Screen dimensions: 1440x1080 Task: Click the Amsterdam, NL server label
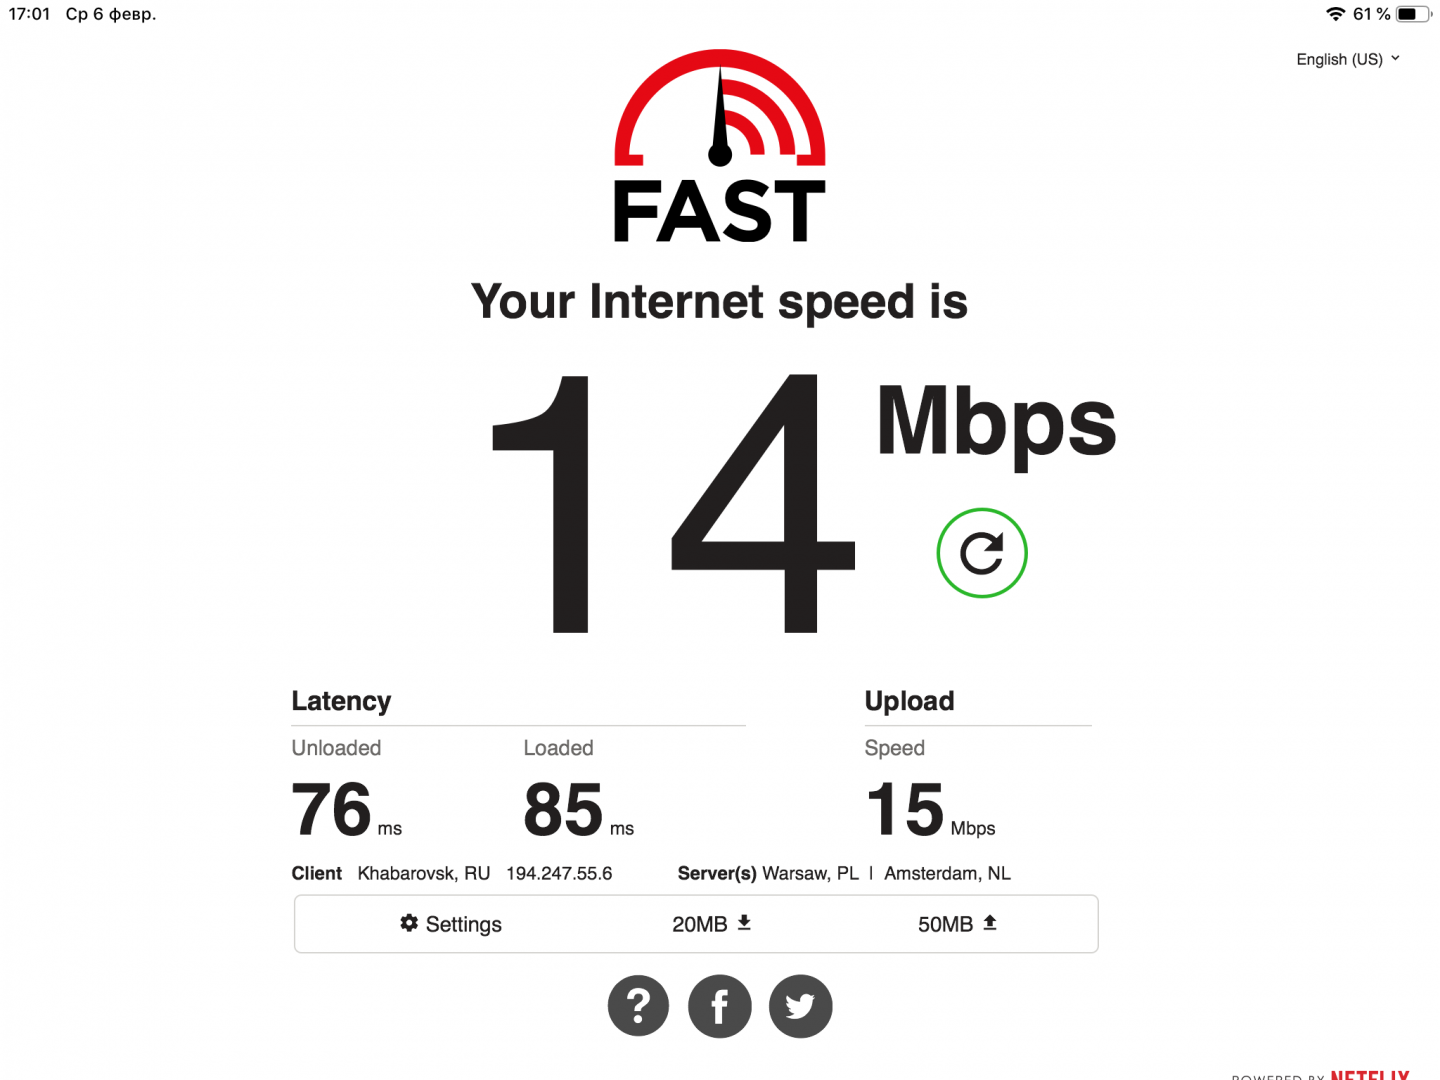947,873
